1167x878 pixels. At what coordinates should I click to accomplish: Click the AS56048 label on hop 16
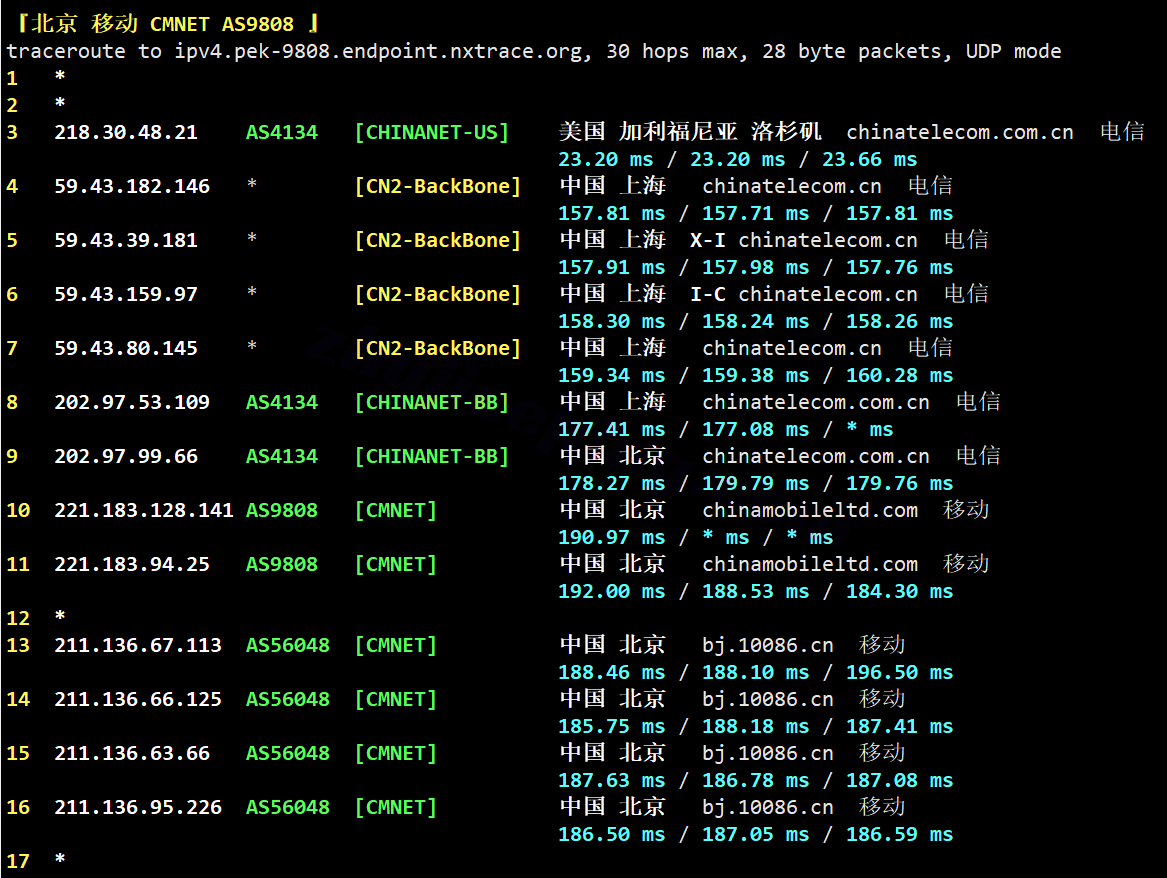point(287,808)
